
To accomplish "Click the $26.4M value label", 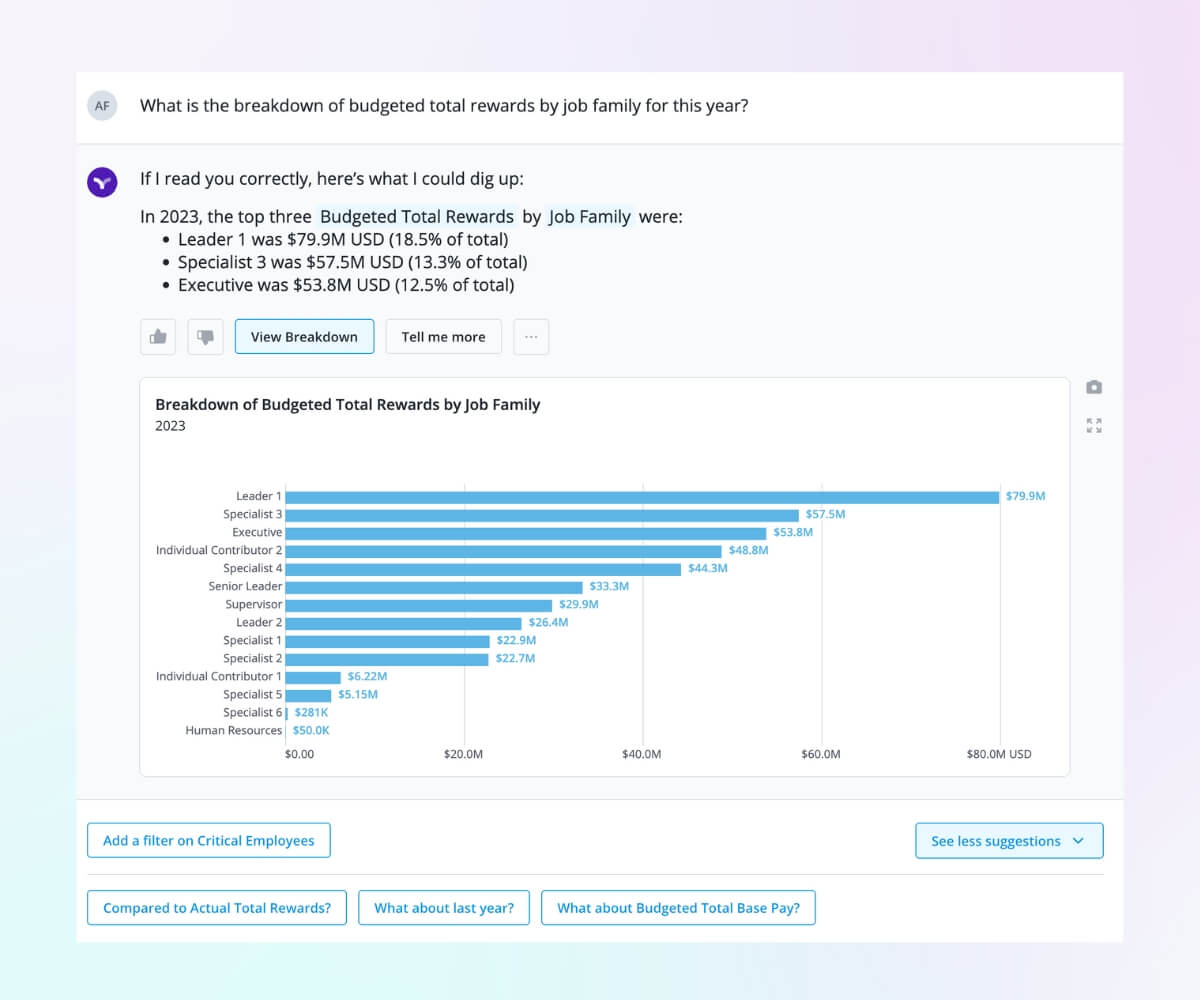I will click(548, 622).
